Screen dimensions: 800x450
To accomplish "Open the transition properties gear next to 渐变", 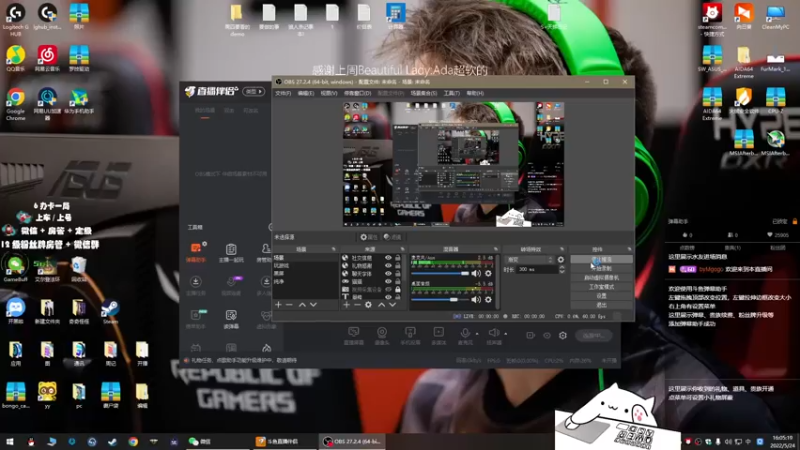I will click(x=561, y=260).
